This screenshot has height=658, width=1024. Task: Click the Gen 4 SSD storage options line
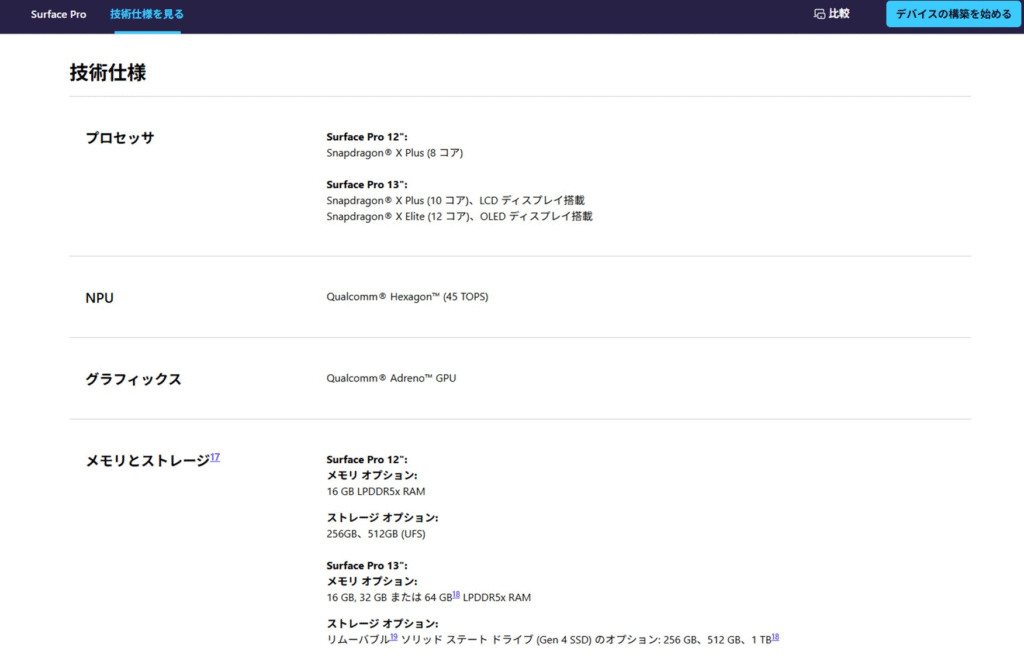552,640
